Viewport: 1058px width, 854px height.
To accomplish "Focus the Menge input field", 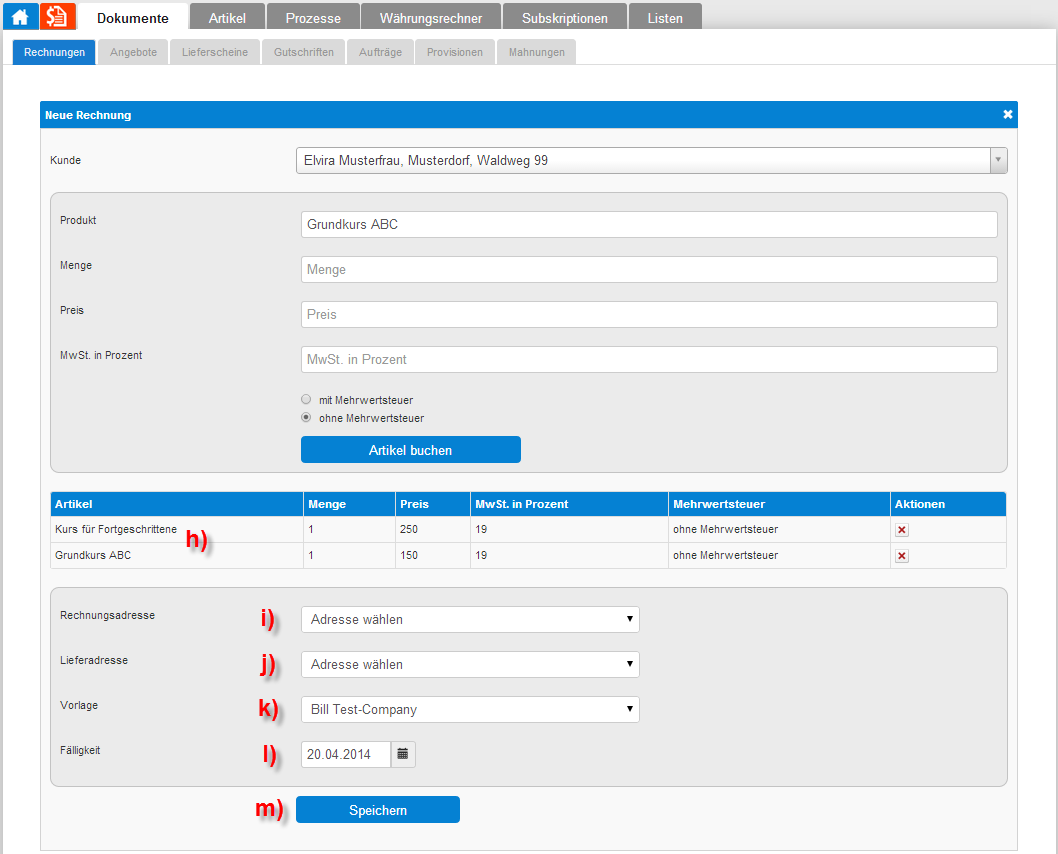I will pos(649,269).
